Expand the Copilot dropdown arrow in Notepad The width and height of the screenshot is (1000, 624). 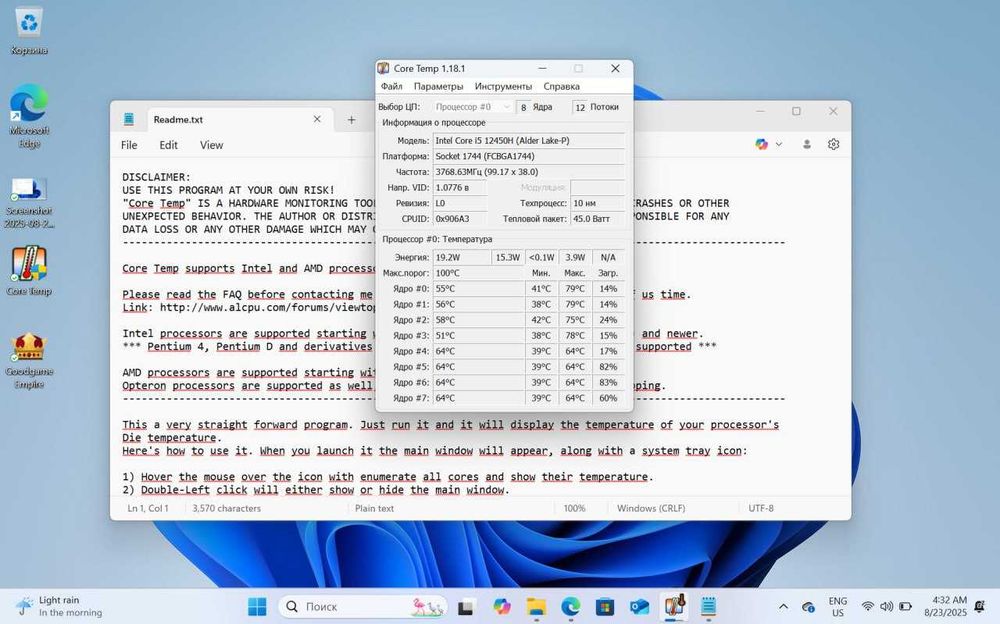click(x=779, y=145)
